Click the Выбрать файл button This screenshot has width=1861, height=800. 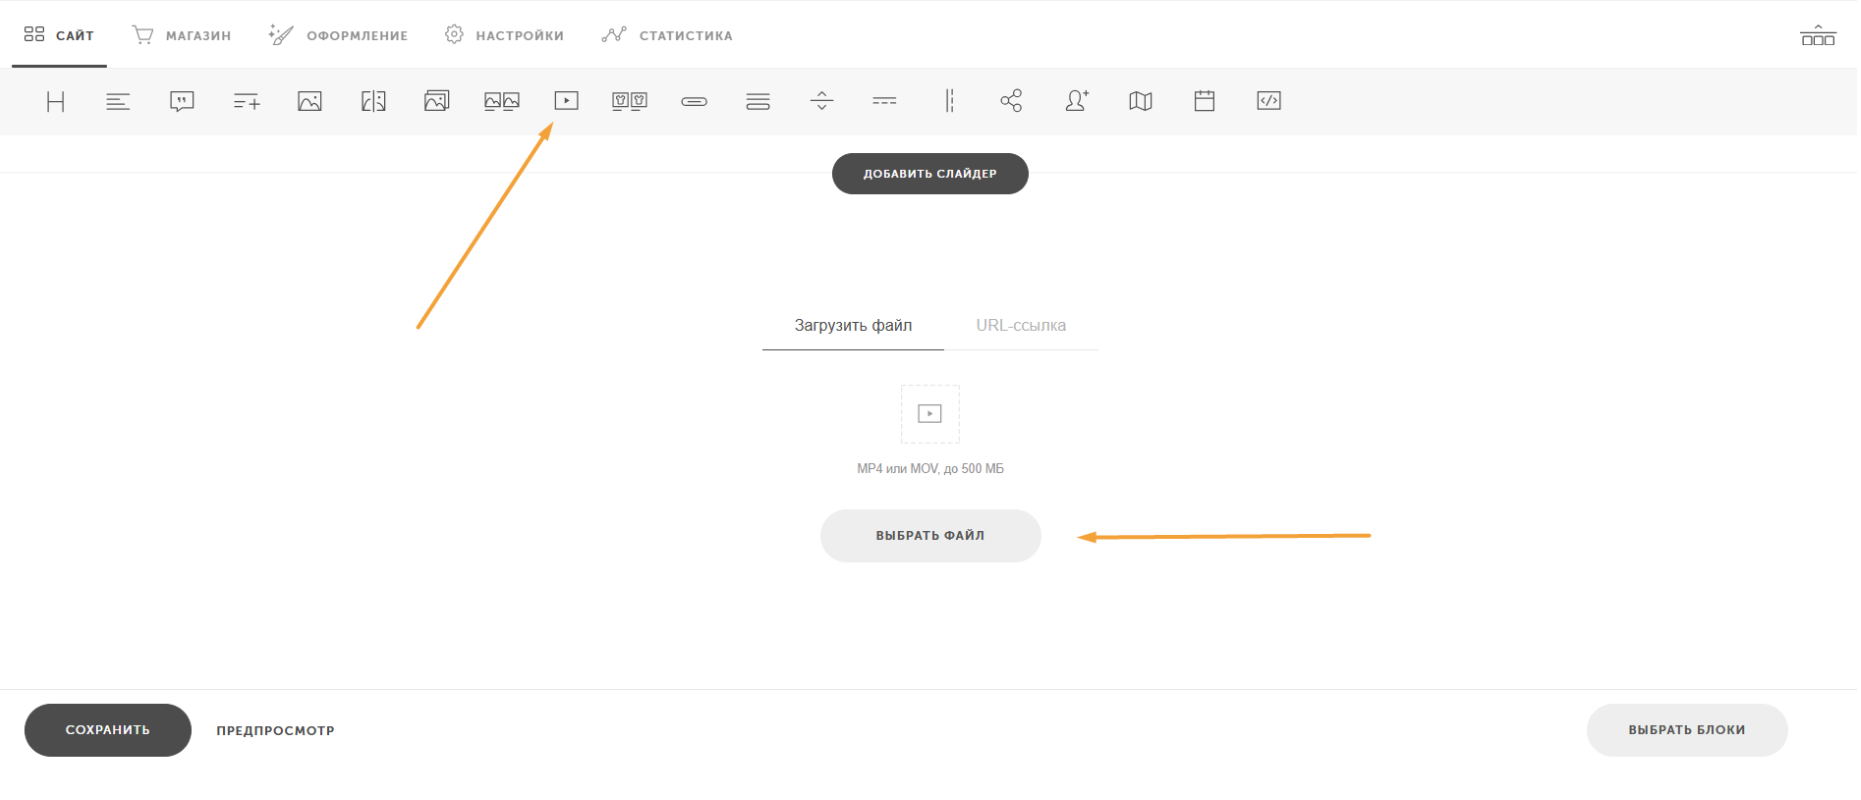[930, 536]
